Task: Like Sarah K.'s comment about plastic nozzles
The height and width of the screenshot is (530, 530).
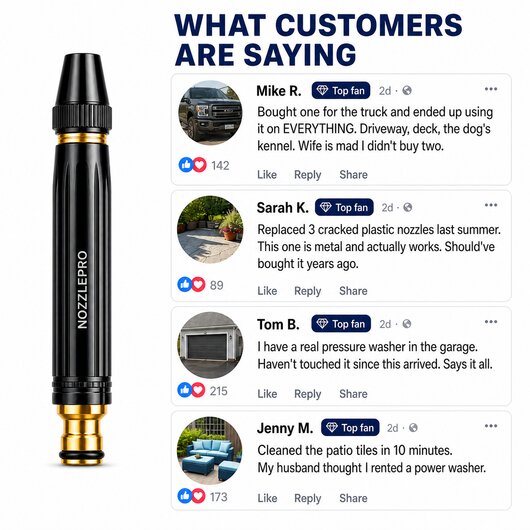Action: coord(267,291)
